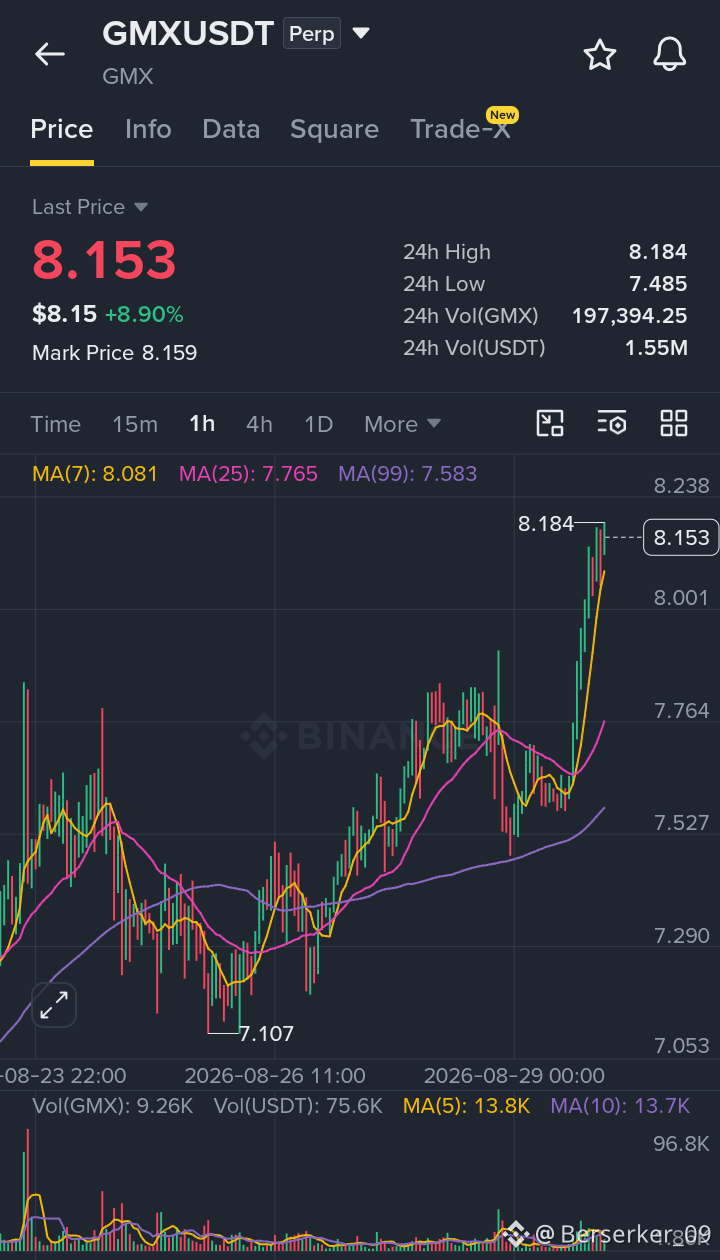Tap the 96.8K volume axis label

coord(681,1144)
